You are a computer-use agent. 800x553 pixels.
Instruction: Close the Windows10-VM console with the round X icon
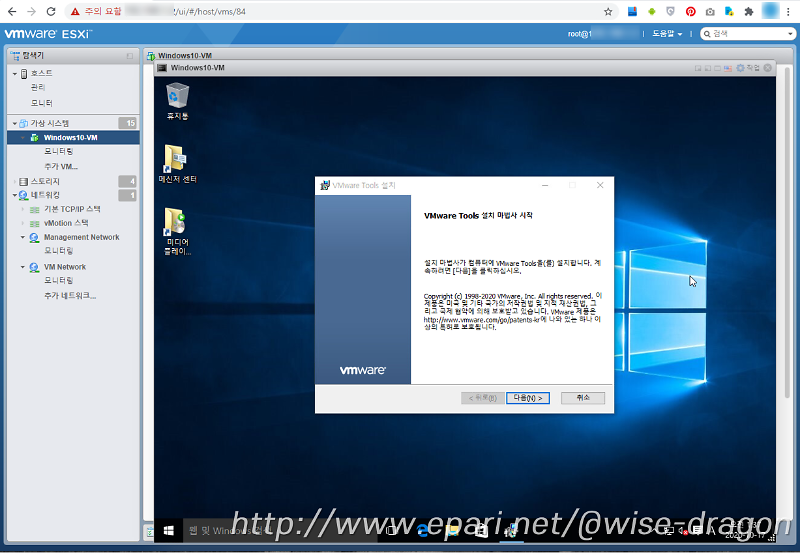pyautogui.click(x=767, y=68)
